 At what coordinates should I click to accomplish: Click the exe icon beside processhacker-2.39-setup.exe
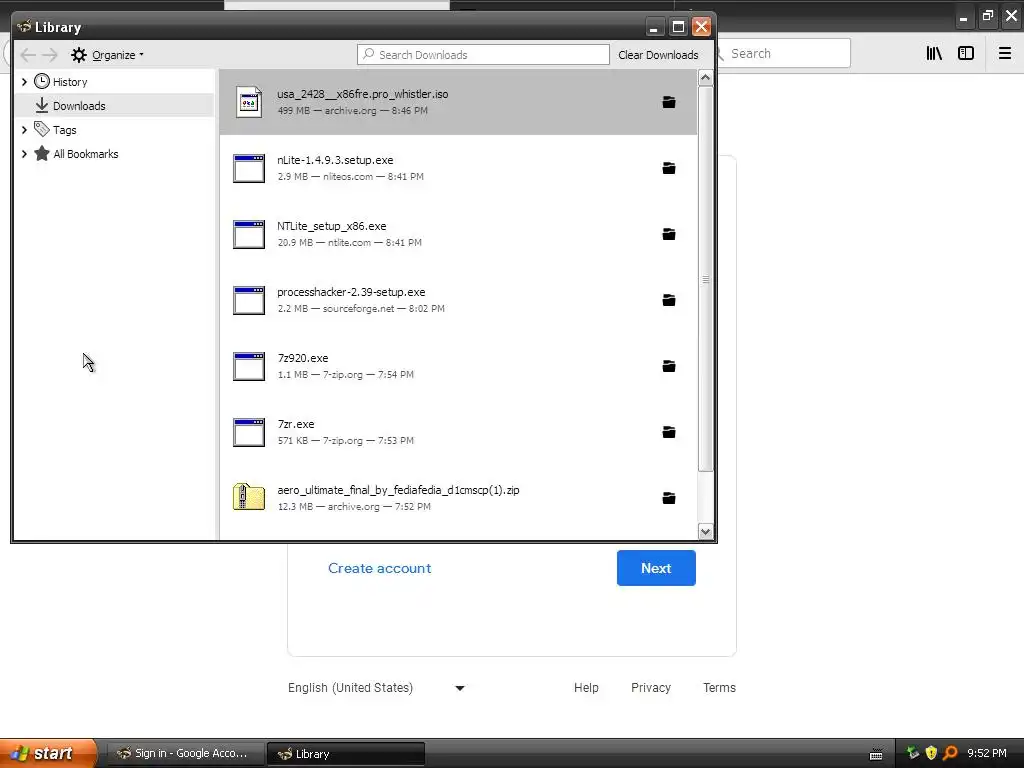point(249,300)
